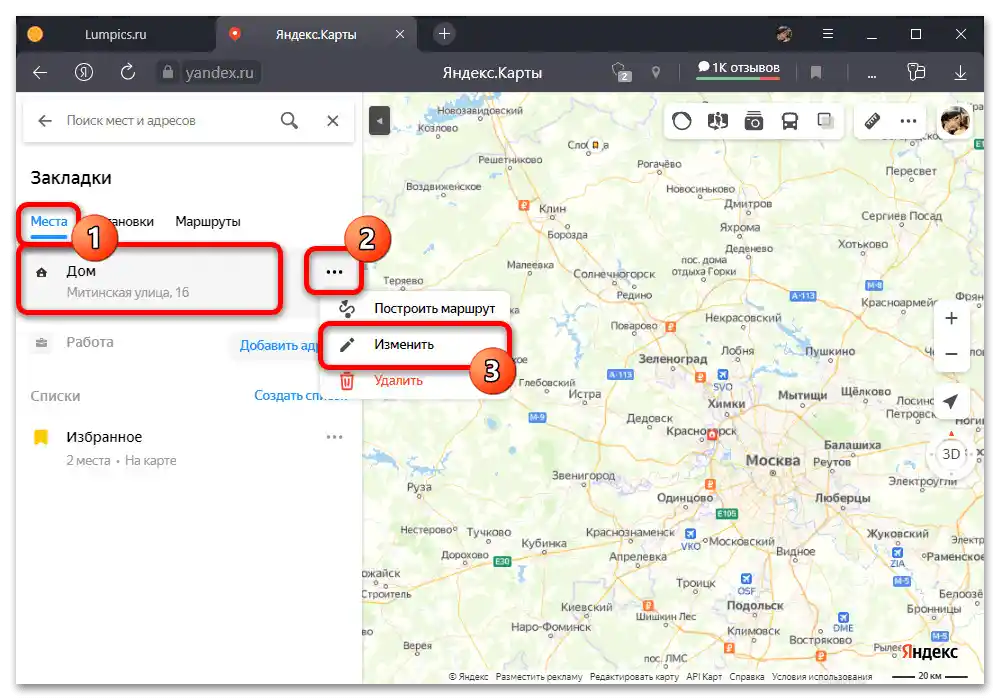Open the 1K отзывов reviews badge
Screen dimensions: 1000x700
(x=738, y=68)
